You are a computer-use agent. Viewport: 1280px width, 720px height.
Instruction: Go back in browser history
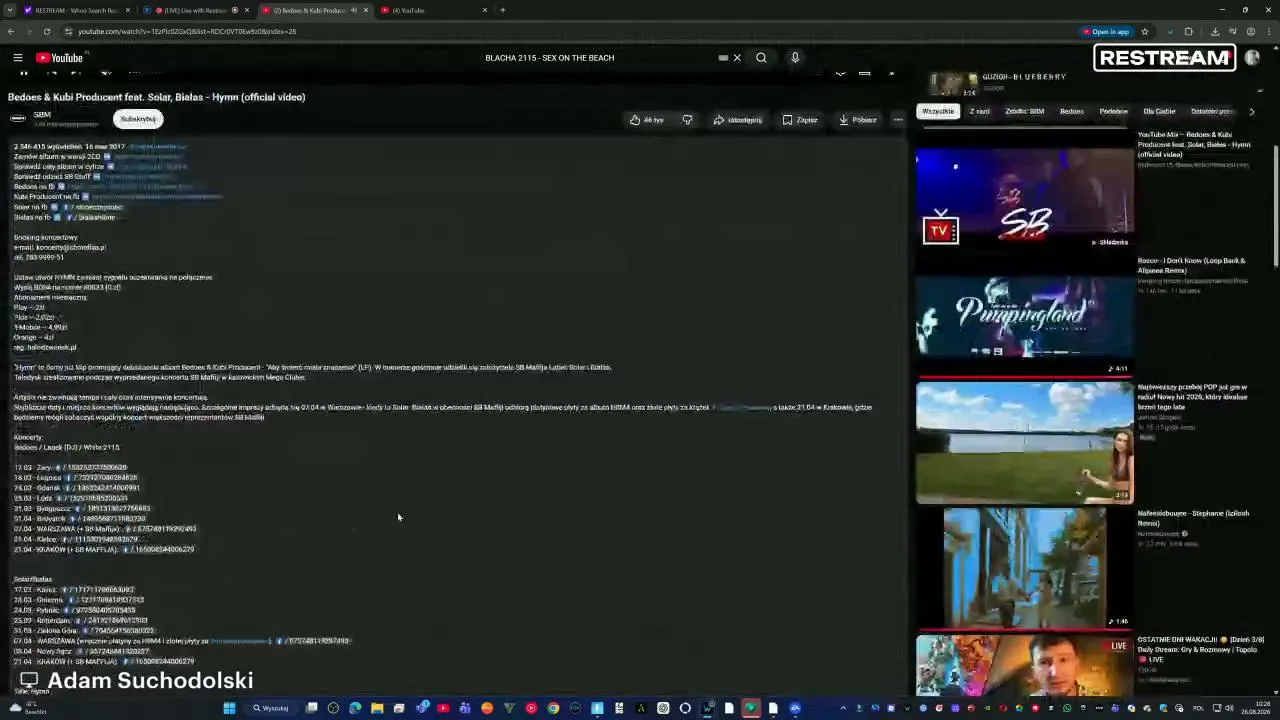tap(11, 31)
